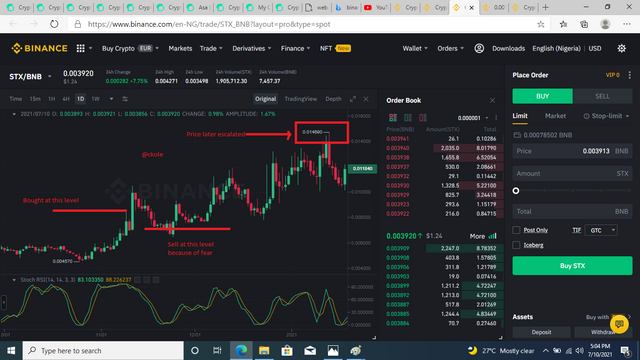Click the order amount percentage slider handle
This screenshot has height=360, width=640.
pos(516,191)
